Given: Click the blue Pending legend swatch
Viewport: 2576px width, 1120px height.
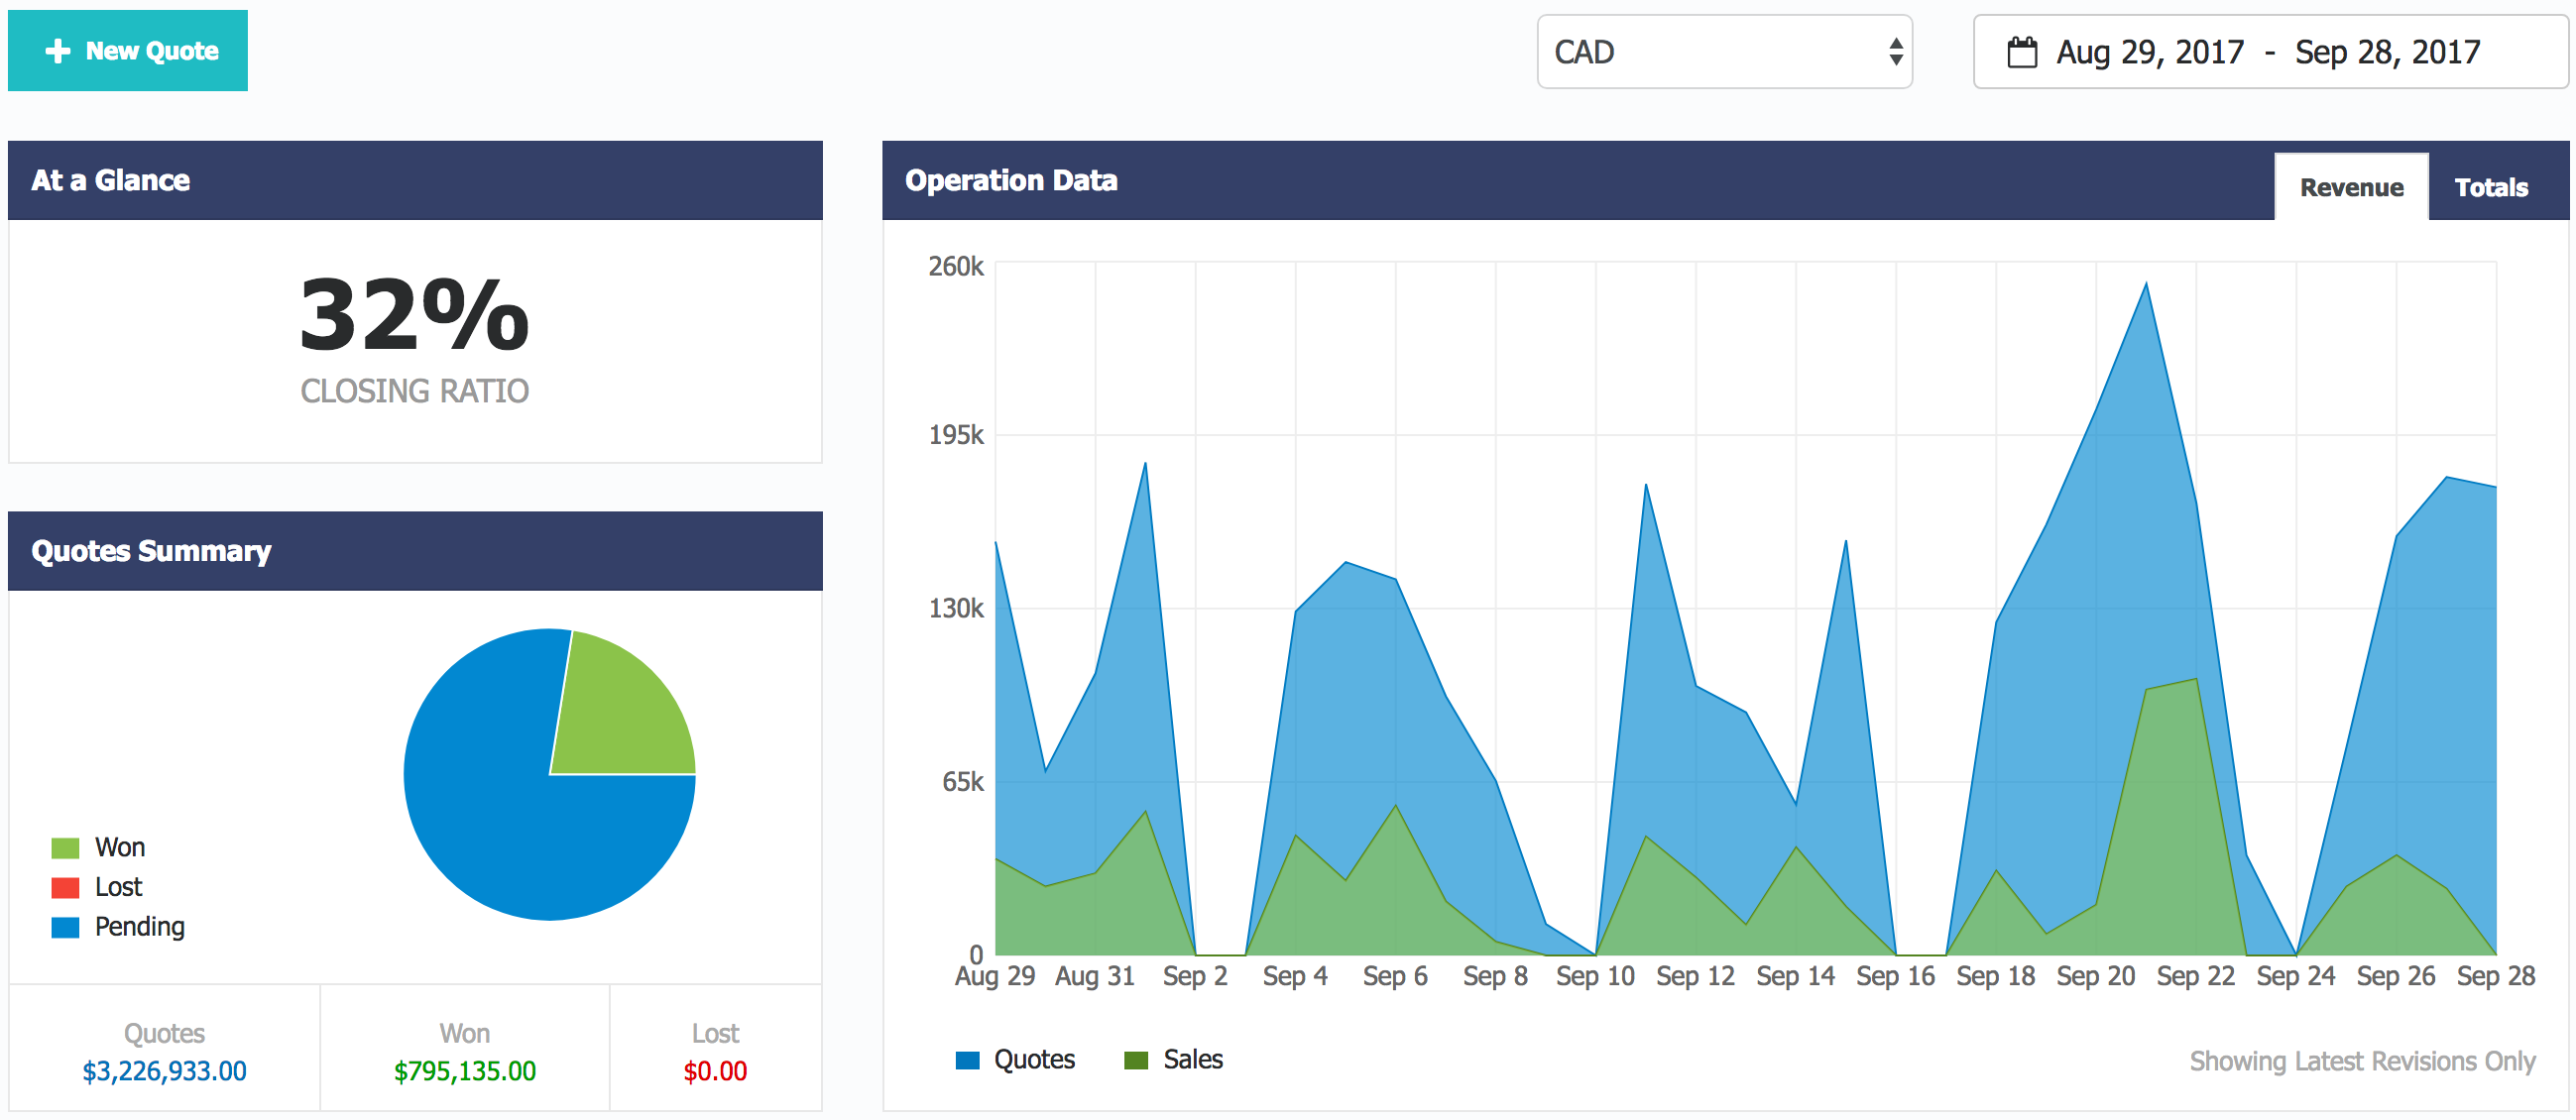Looking at the screenshot, I should pyautogui.click(x=65, y=927).
